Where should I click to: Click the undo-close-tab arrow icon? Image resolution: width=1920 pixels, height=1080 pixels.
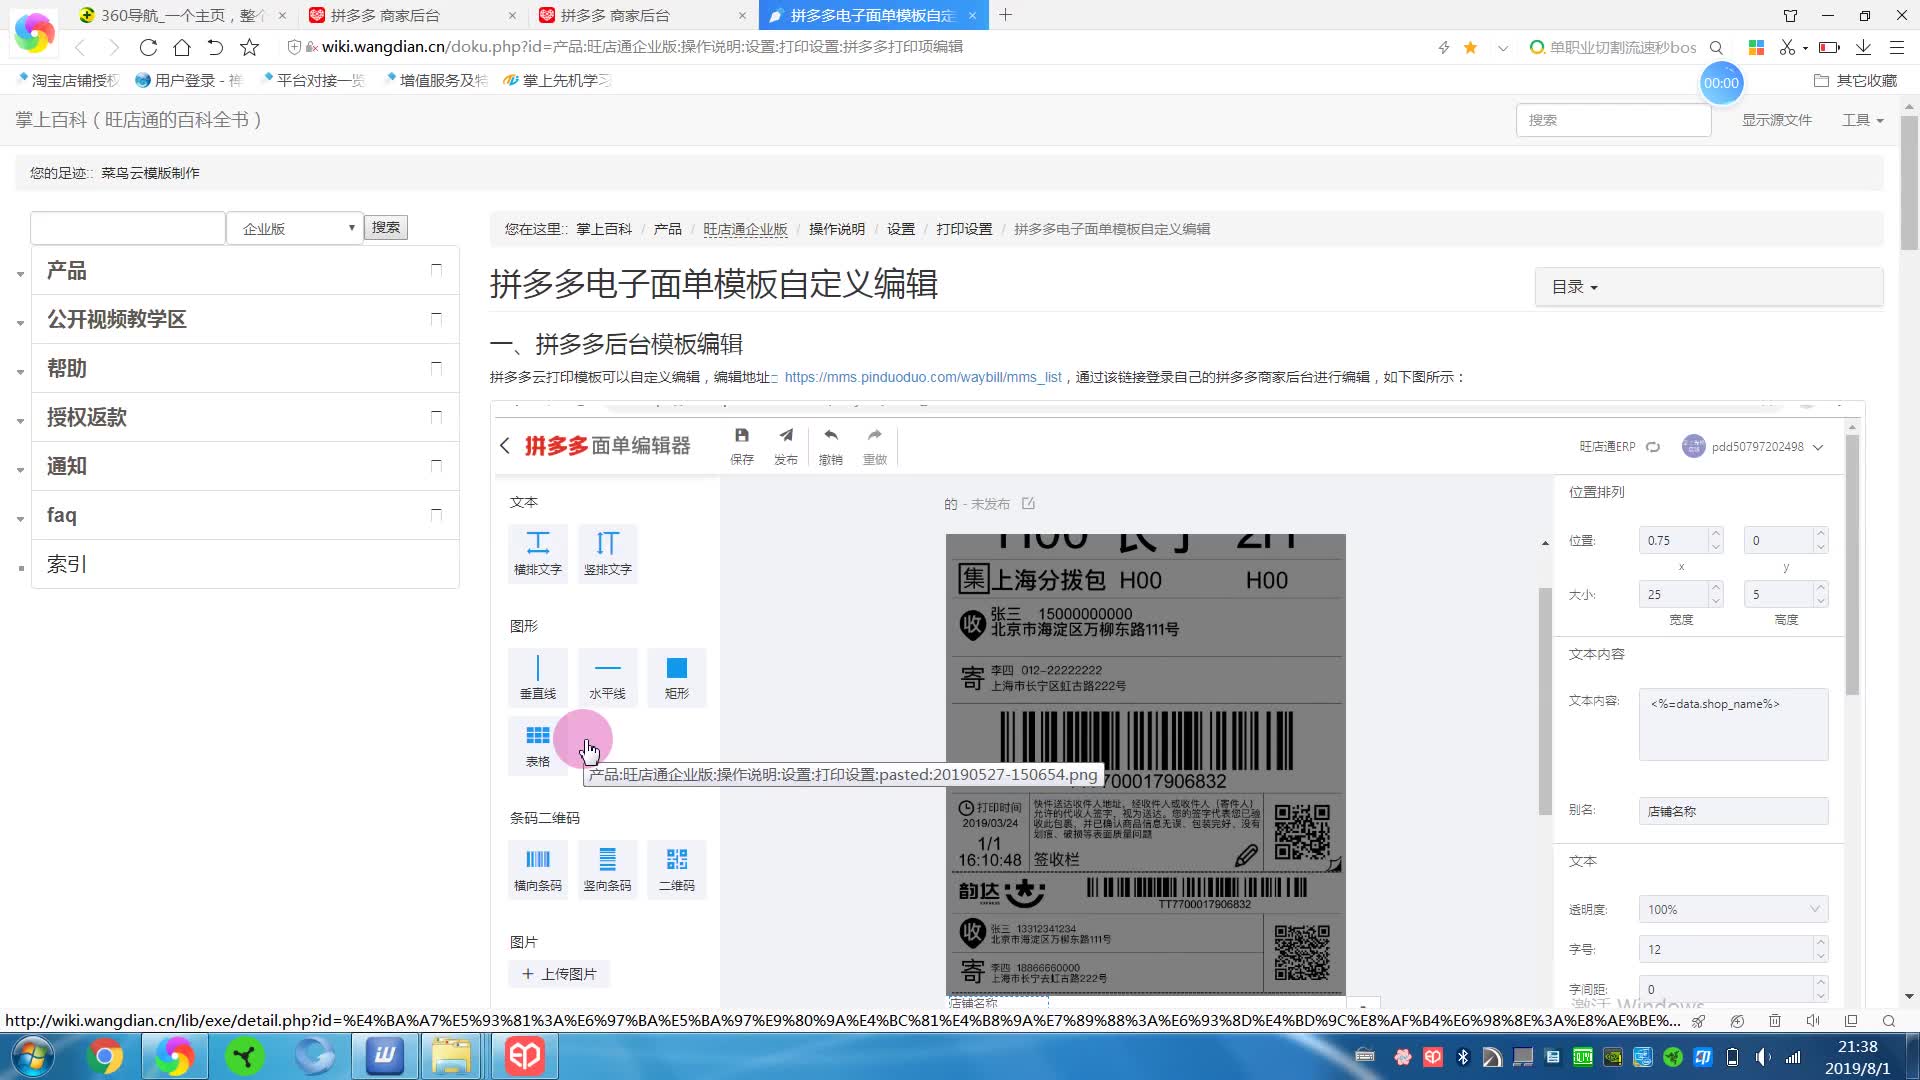[215, 47]
